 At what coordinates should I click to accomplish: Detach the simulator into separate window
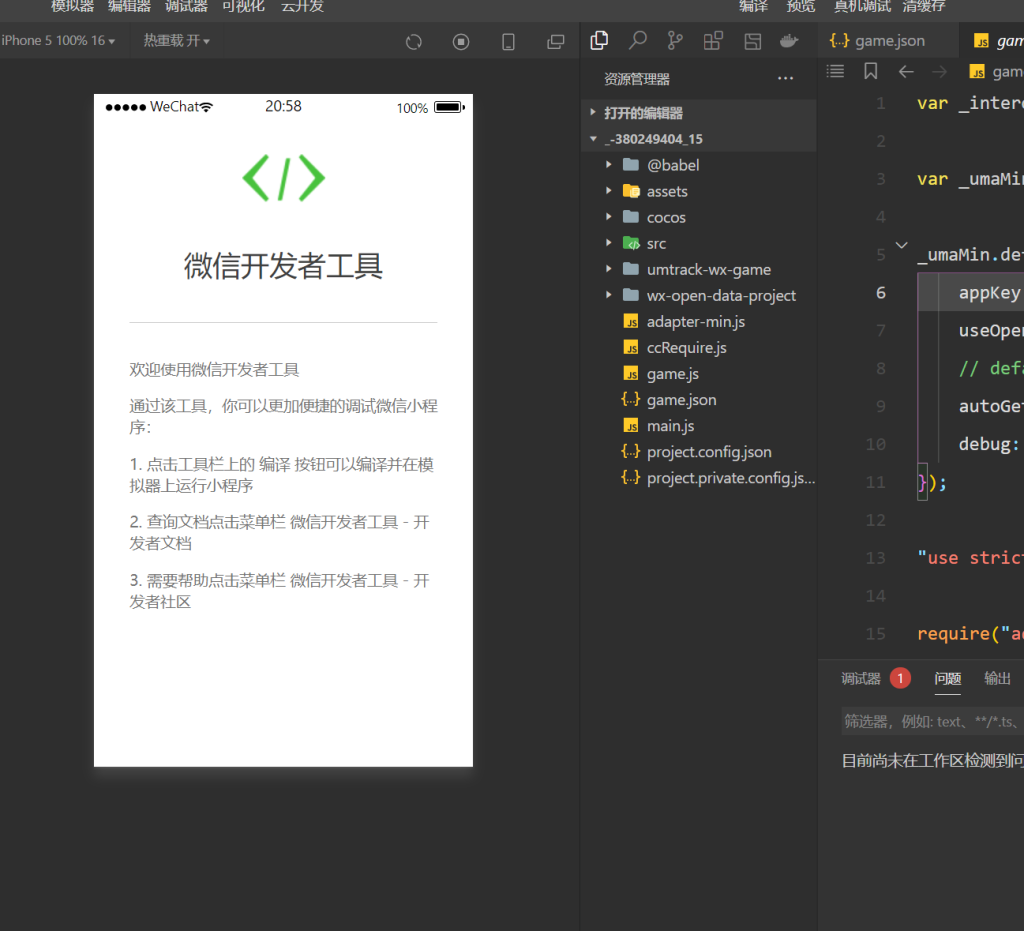556,42
